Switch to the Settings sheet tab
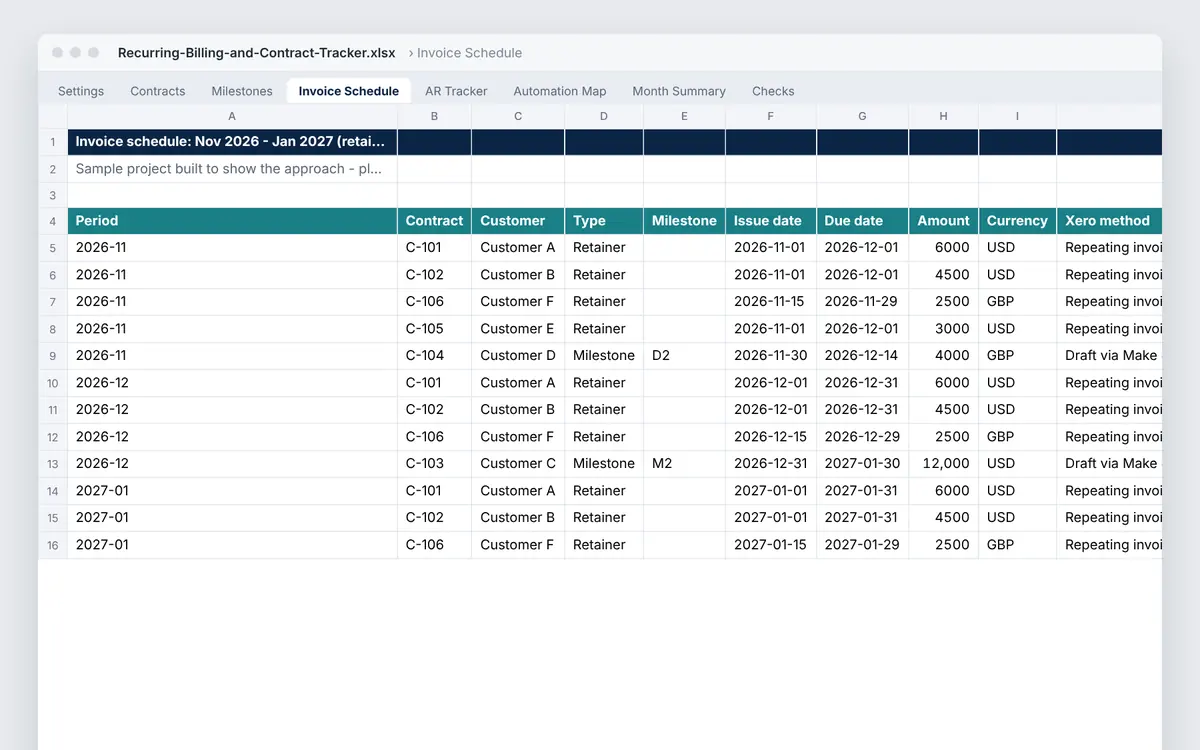 pyautogui.click(x=81, y=91)
